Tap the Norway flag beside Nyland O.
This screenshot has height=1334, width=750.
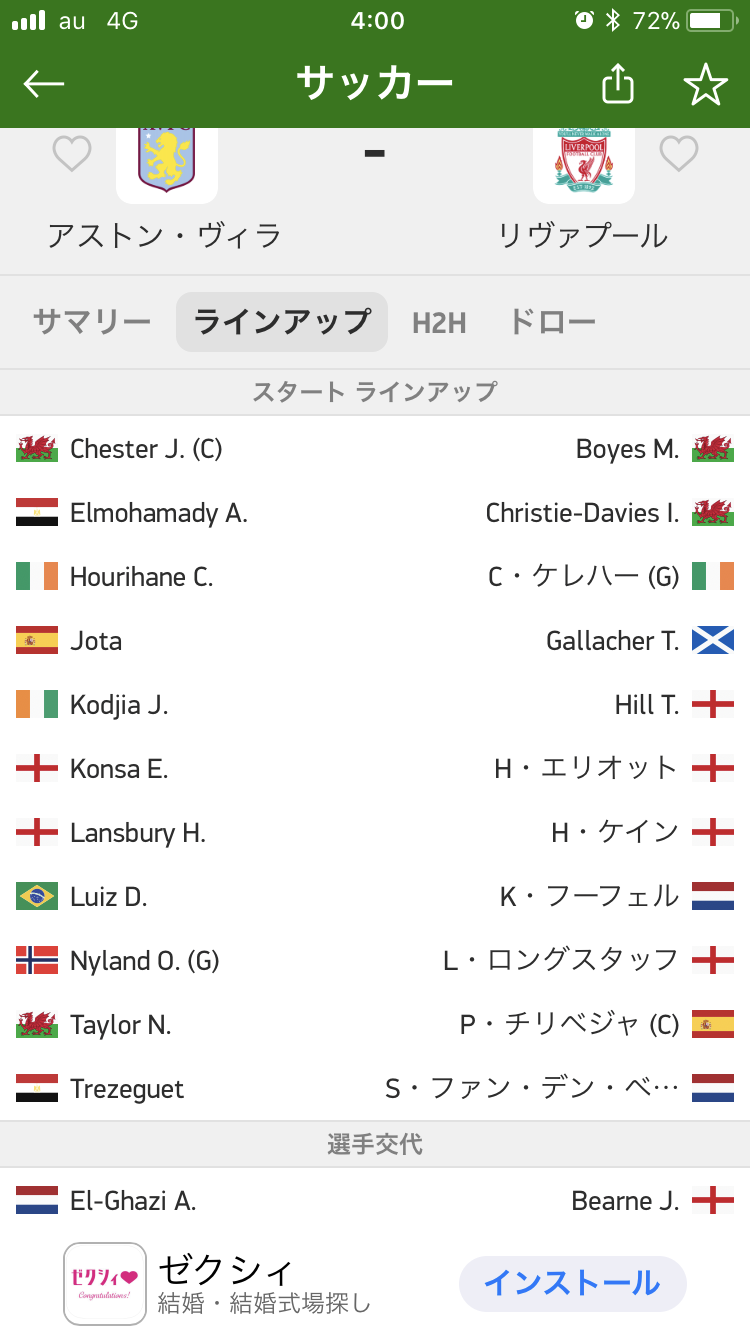point(37,961)
